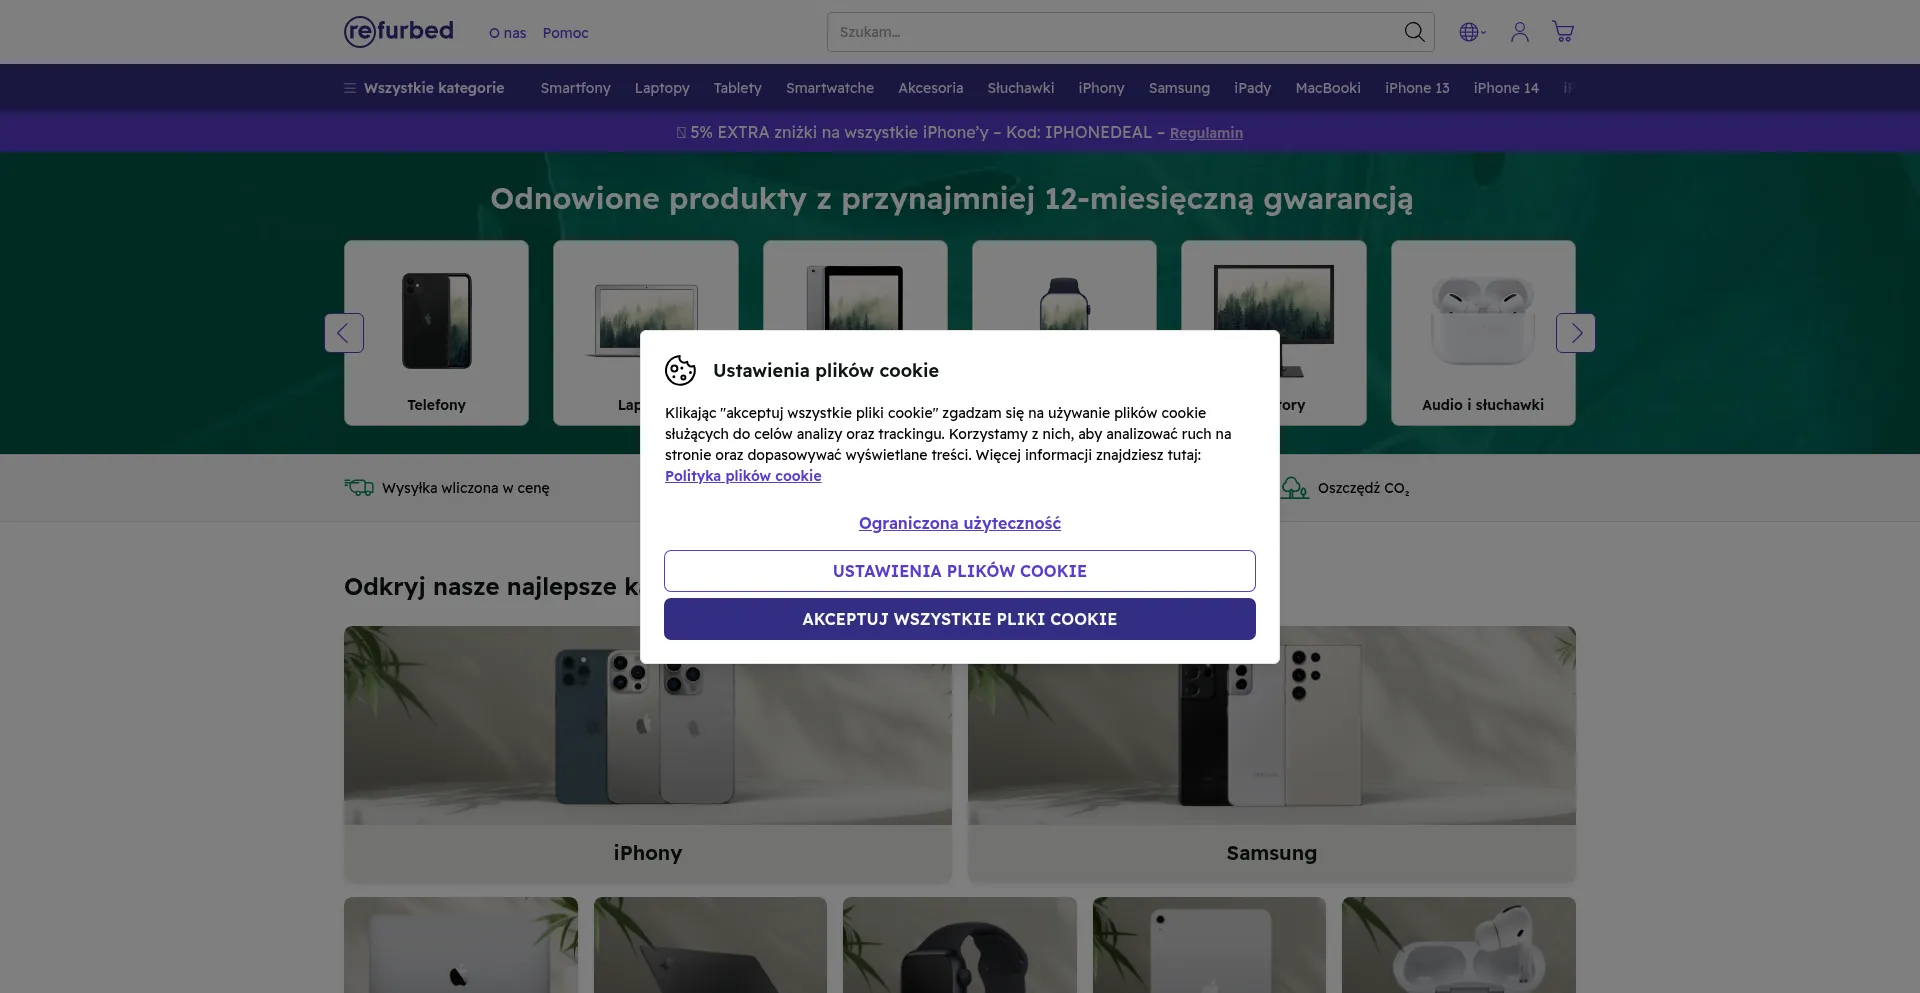1920x993 pixels.
Task: Open the Regulamin link in promo banner
Action: (x=1206, y=133)
